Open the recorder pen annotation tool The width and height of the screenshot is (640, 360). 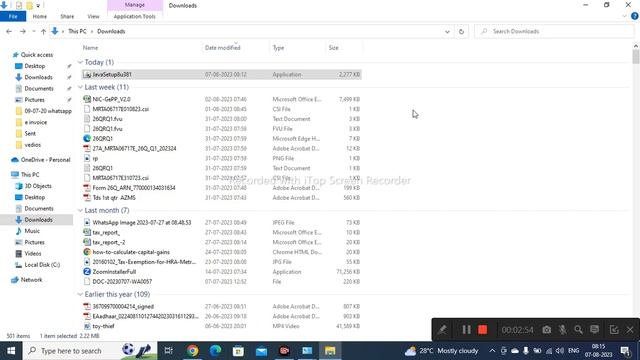coord(442,330)
